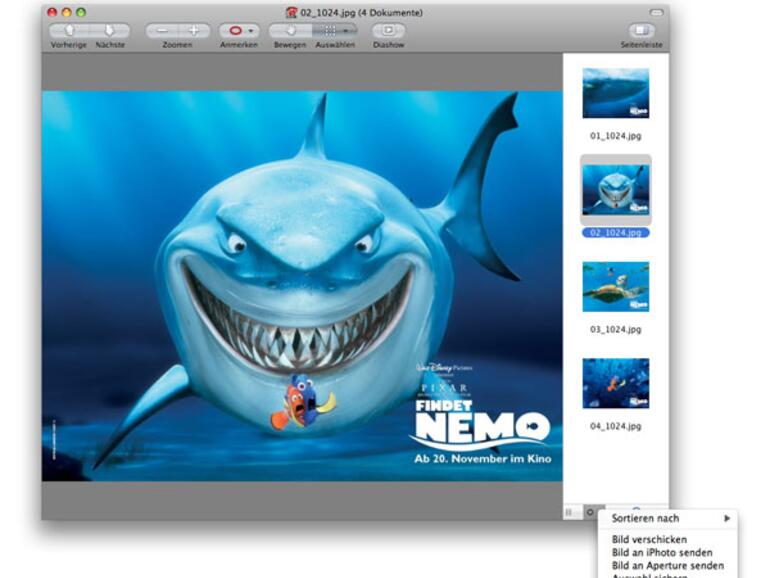Click the file name label 03_1024.jpg
Image resolution: width=770 pixels, height=578 pixels.
click(x=615, y=329)
